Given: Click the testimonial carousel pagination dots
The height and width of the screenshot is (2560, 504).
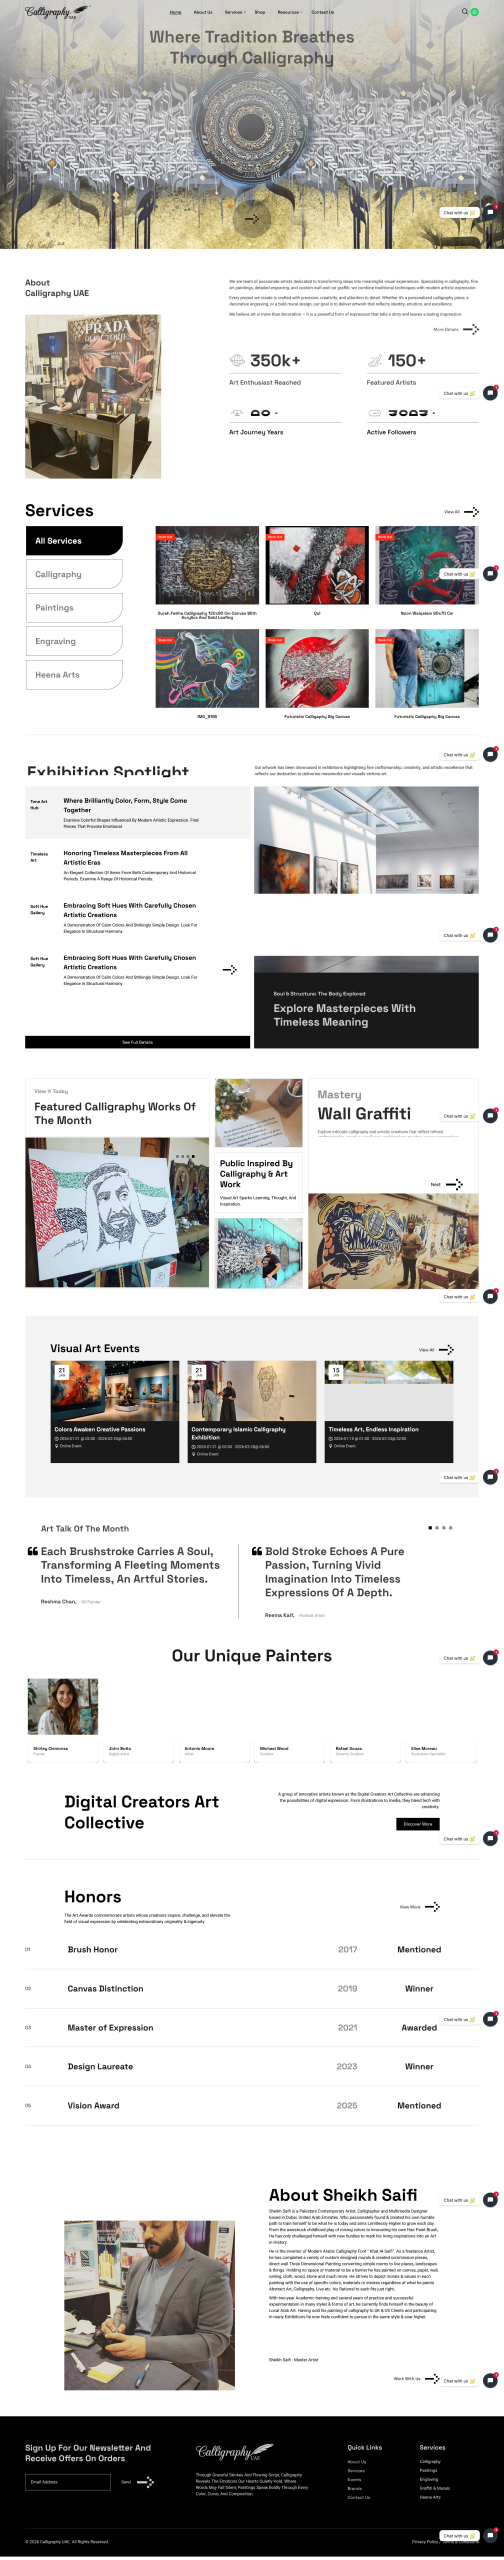Looking at the screenshot, I should [x=440, y=1528].
